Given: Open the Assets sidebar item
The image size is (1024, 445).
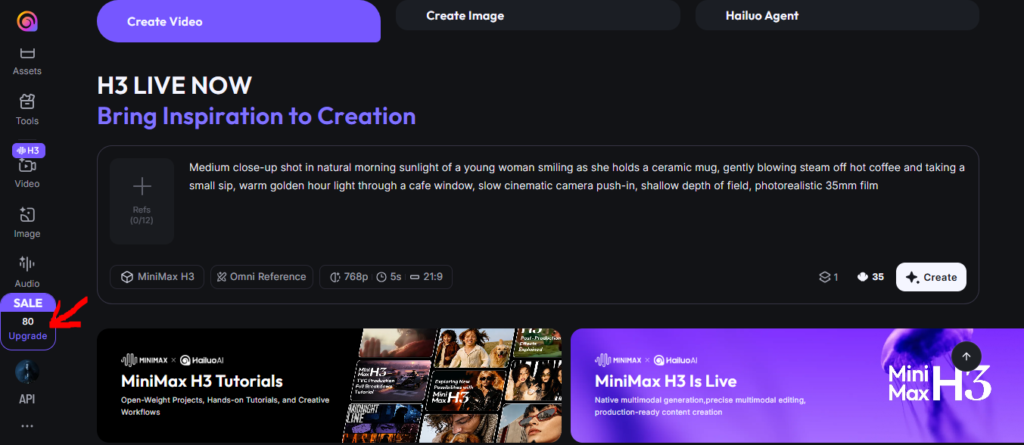Looking at the screenshot, I should coord(27,61).
